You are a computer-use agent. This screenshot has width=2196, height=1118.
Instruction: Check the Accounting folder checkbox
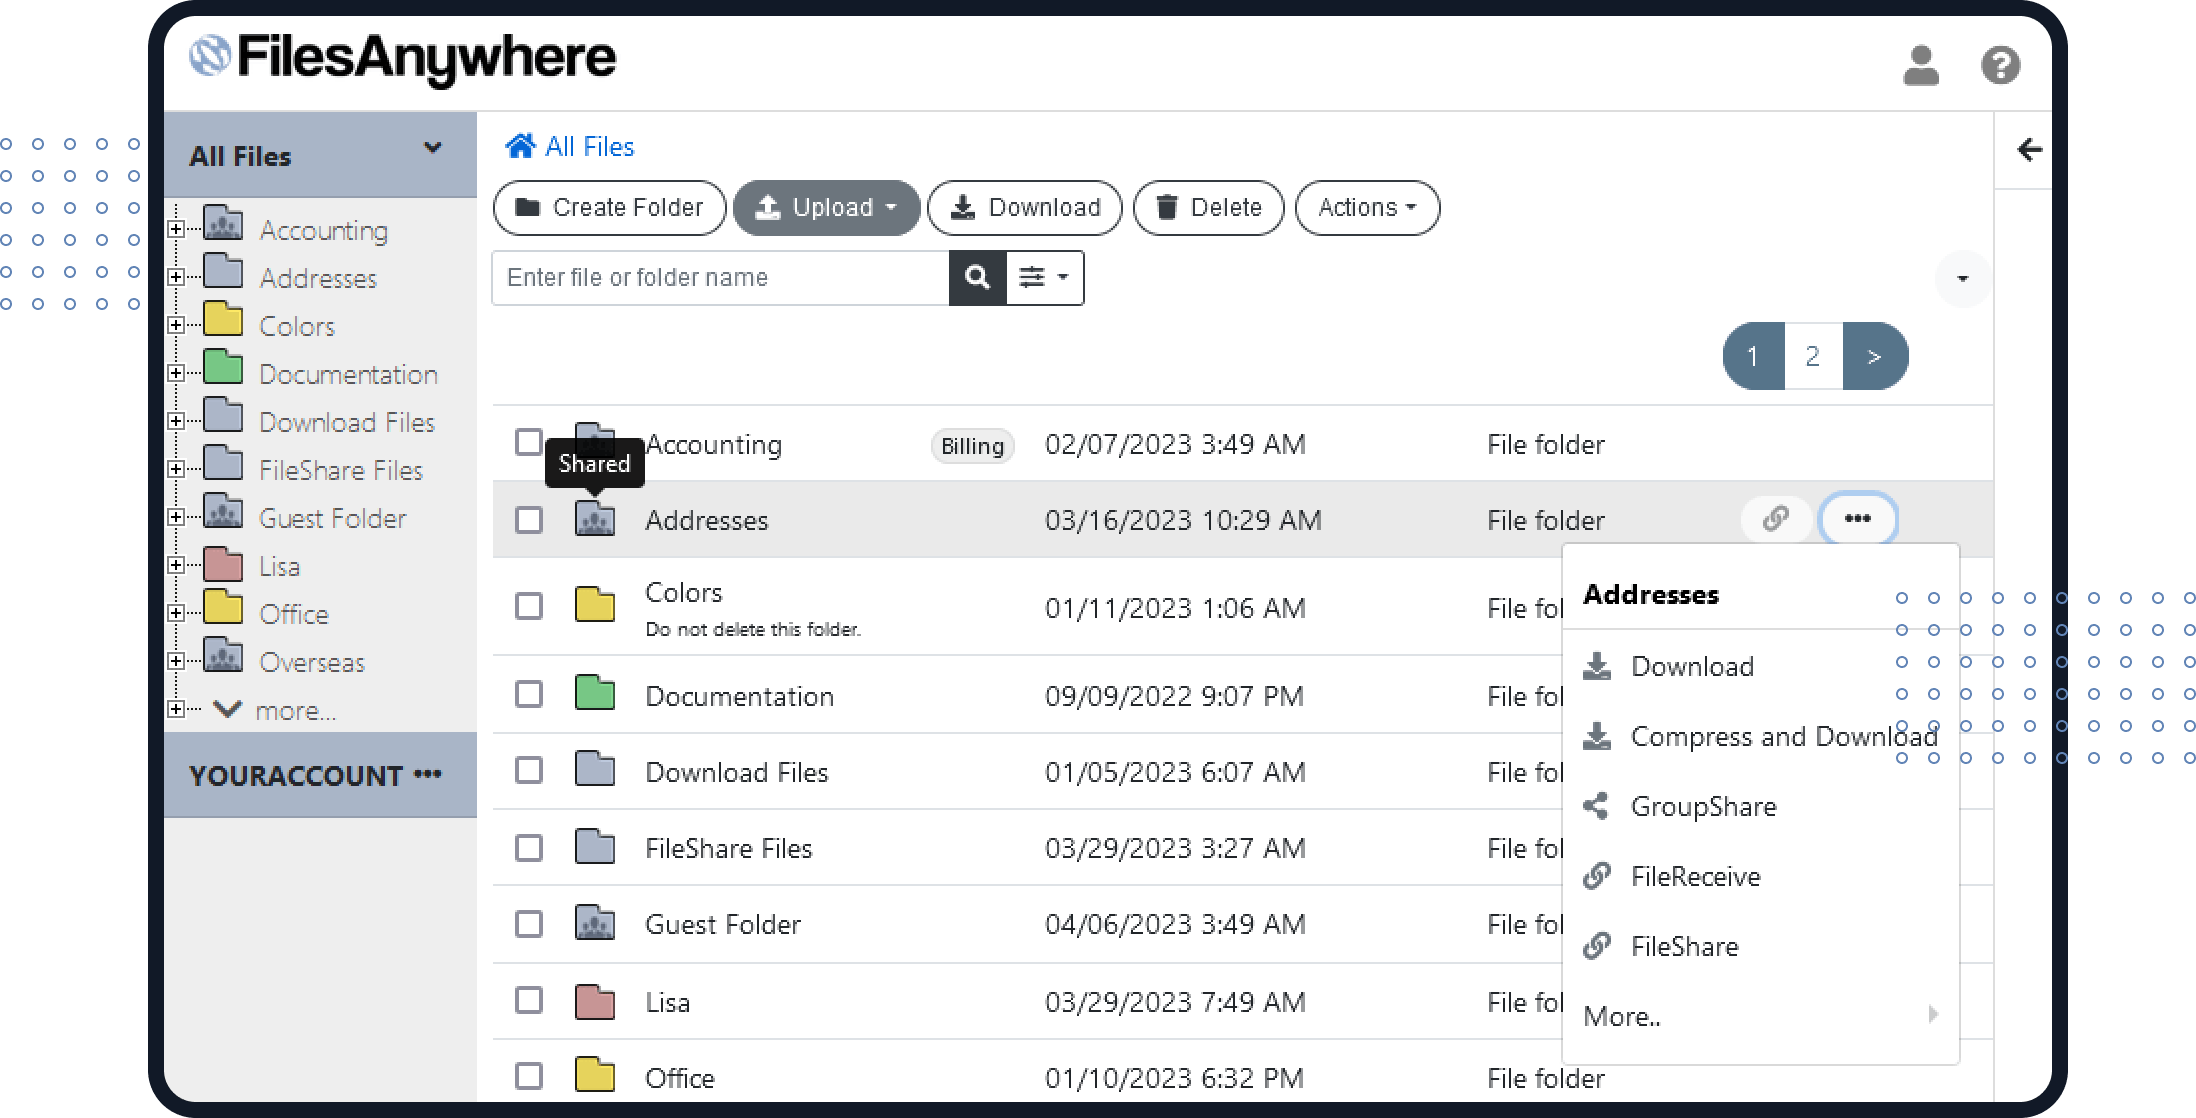tap(529, 442)
